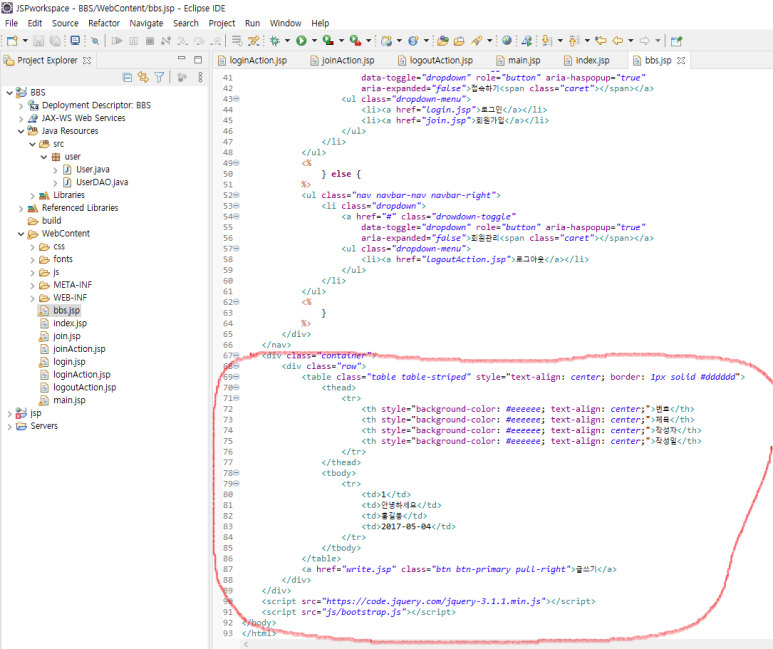Open the File menu
773x649 pixels.
click(11, 23)
